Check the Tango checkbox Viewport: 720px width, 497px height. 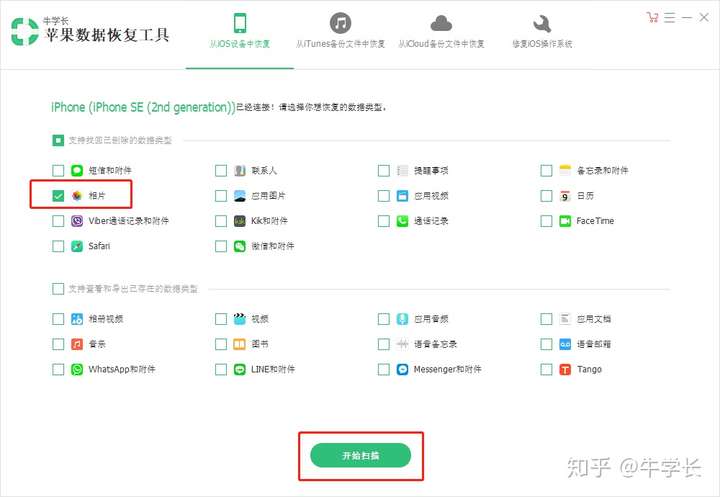546,369
